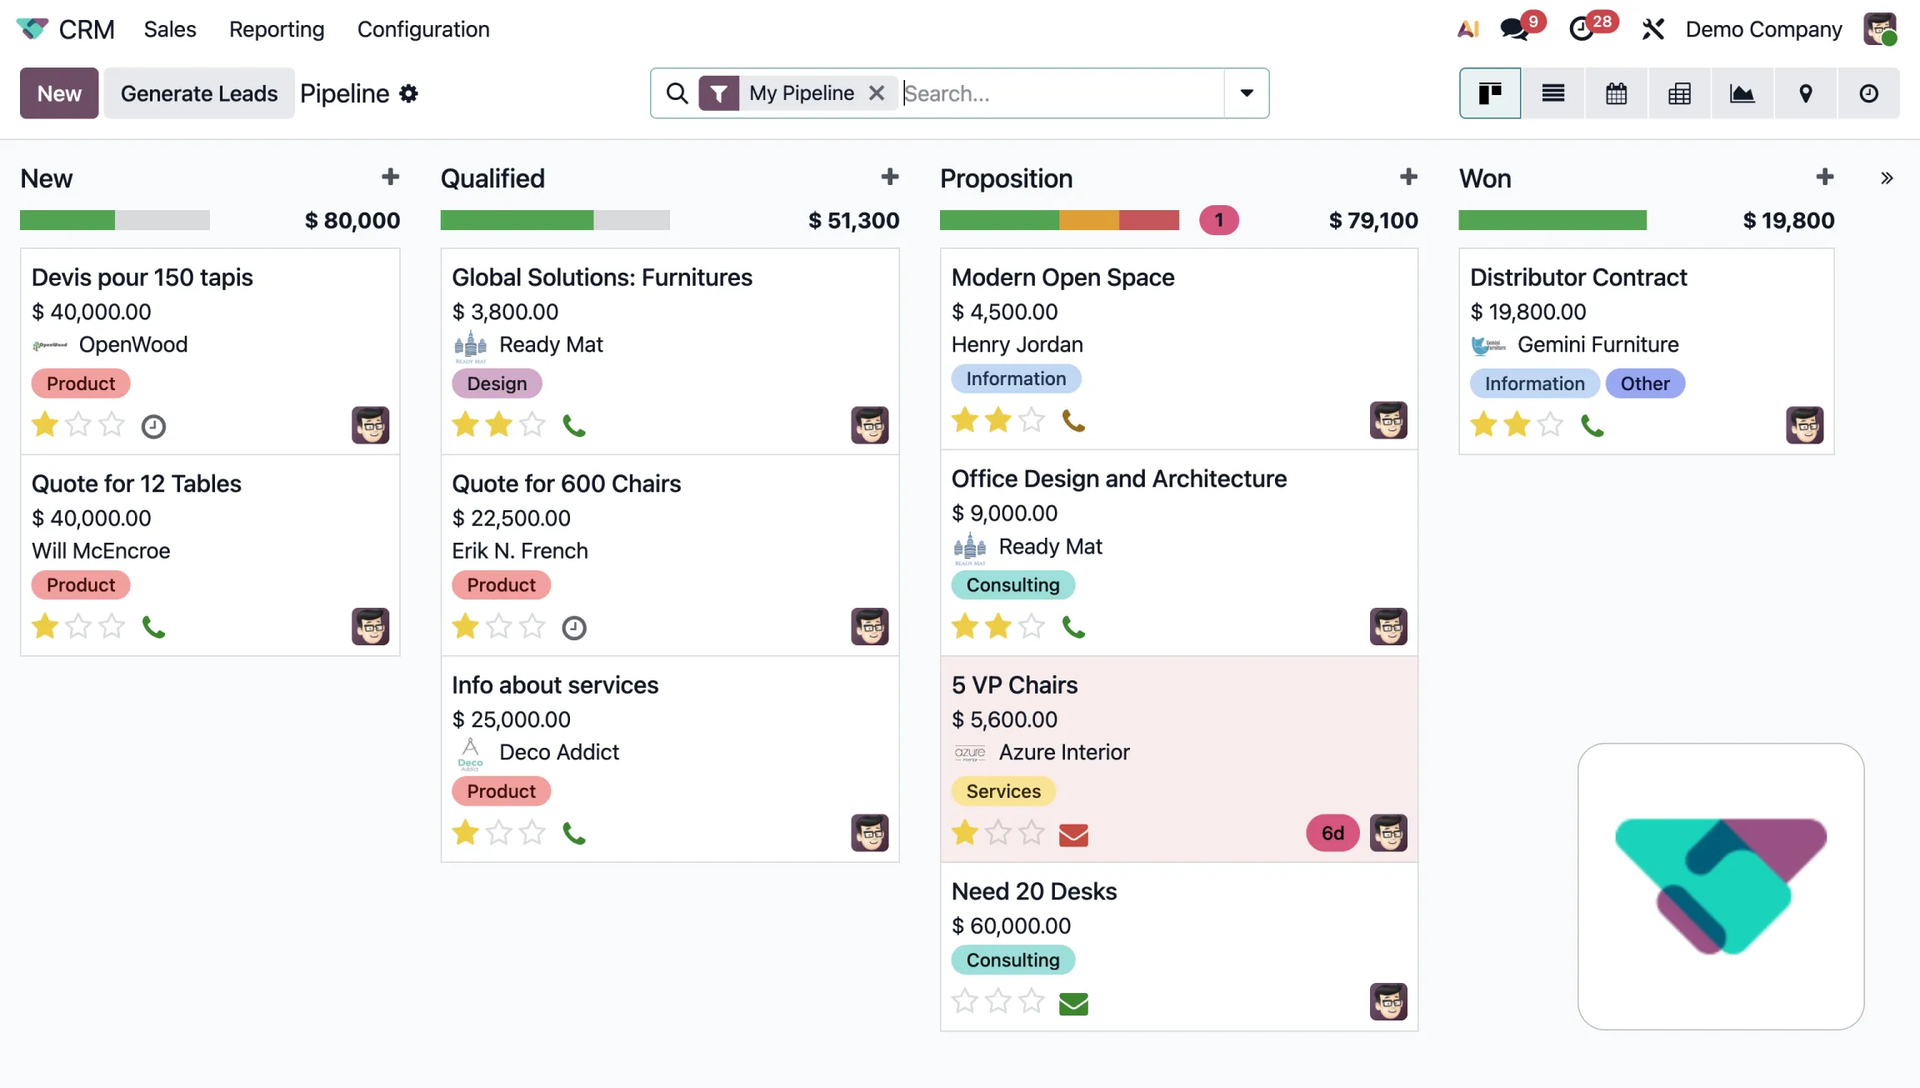The image size is (1920, 1088).
Task: Set third star on Modern Open Space
Action: [1031, 420]
